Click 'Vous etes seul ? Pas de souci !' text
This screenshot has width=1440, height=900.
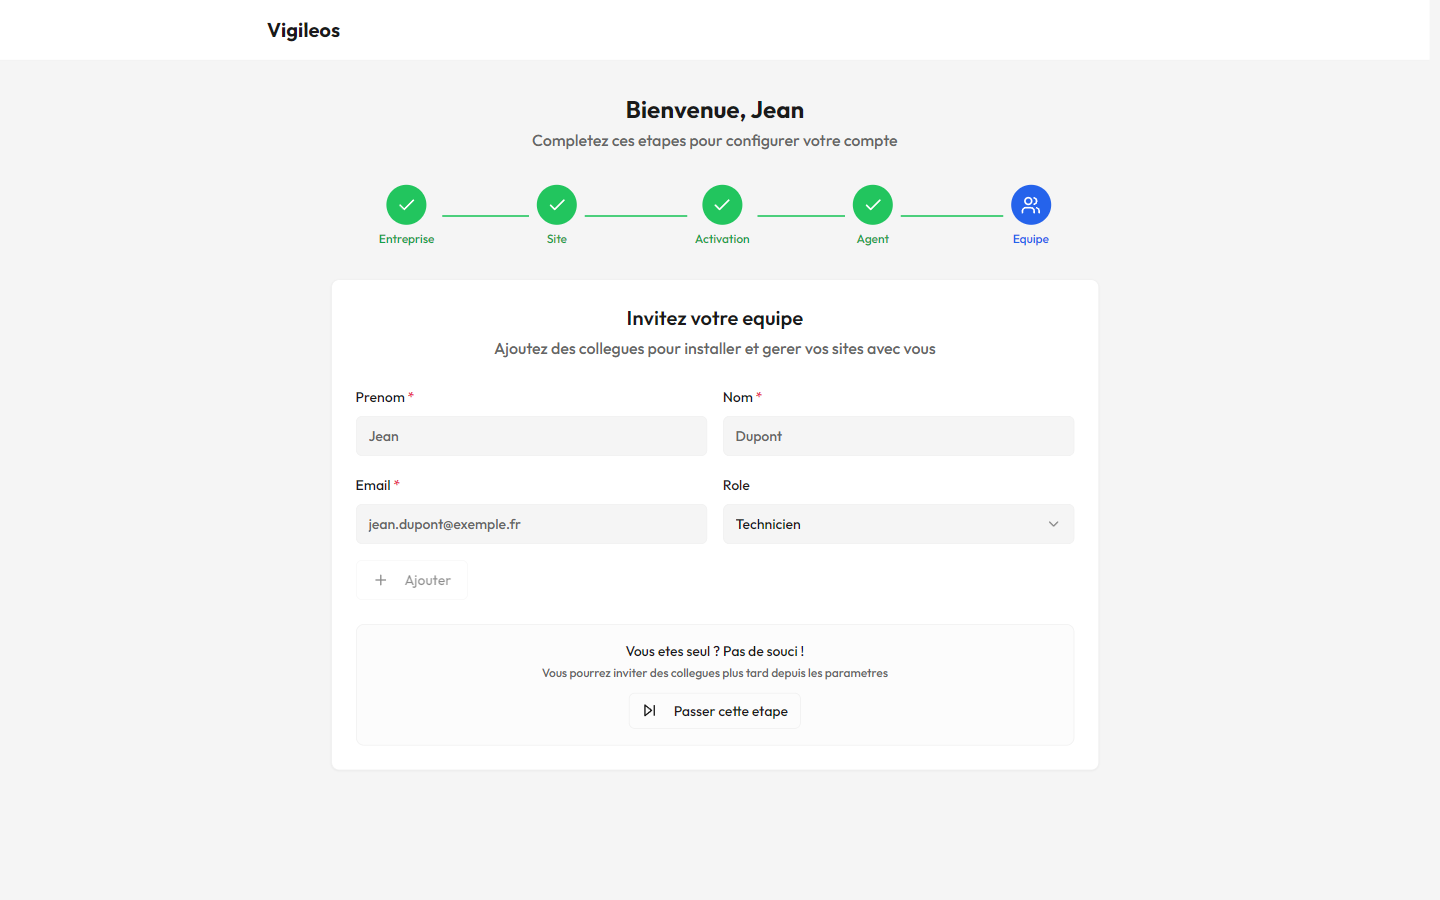tap(715, 651)
